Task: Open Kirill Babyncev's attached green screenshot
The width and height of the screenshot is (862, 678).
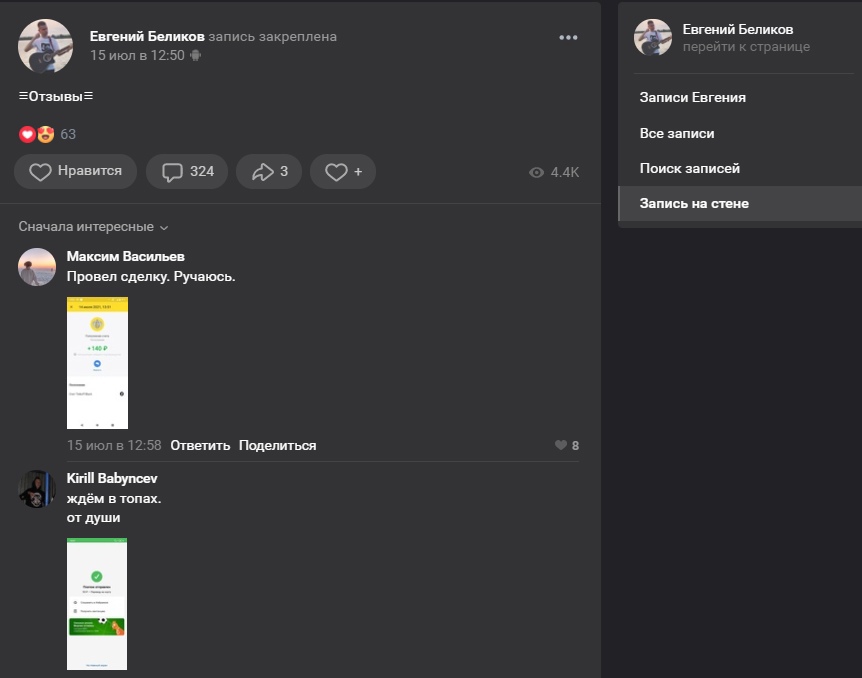Action: [97, 603]
